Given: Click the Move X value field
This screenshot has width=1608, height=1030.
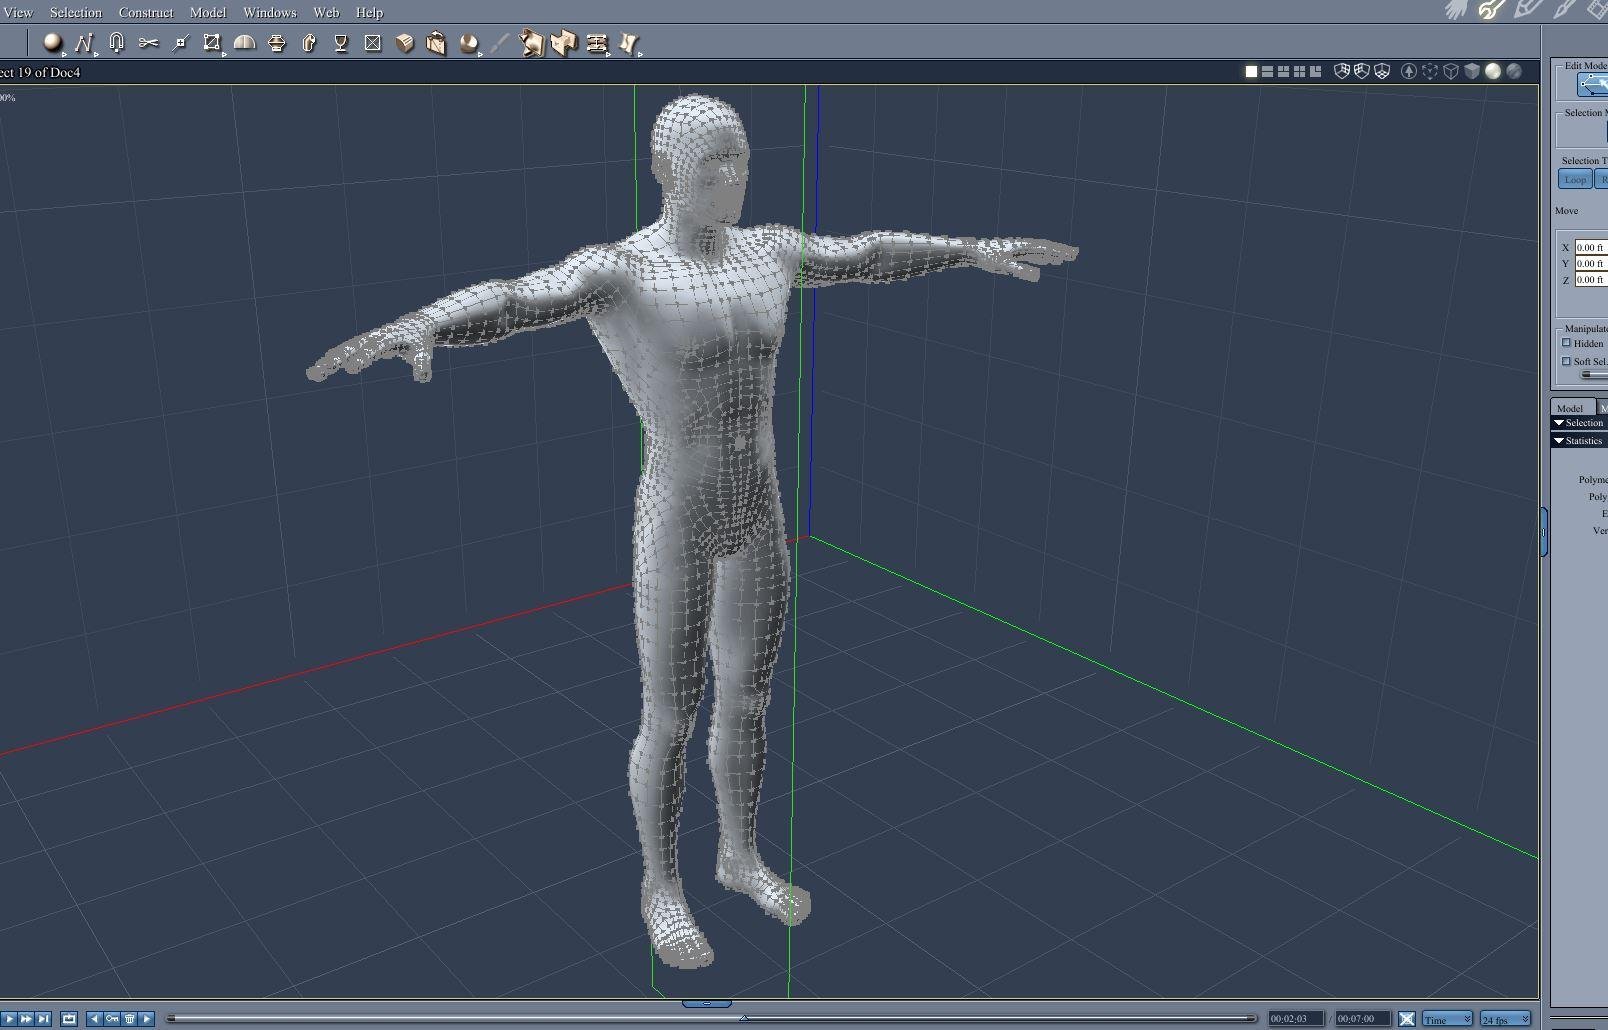Looking at the screenshot, I should 1591,247.
